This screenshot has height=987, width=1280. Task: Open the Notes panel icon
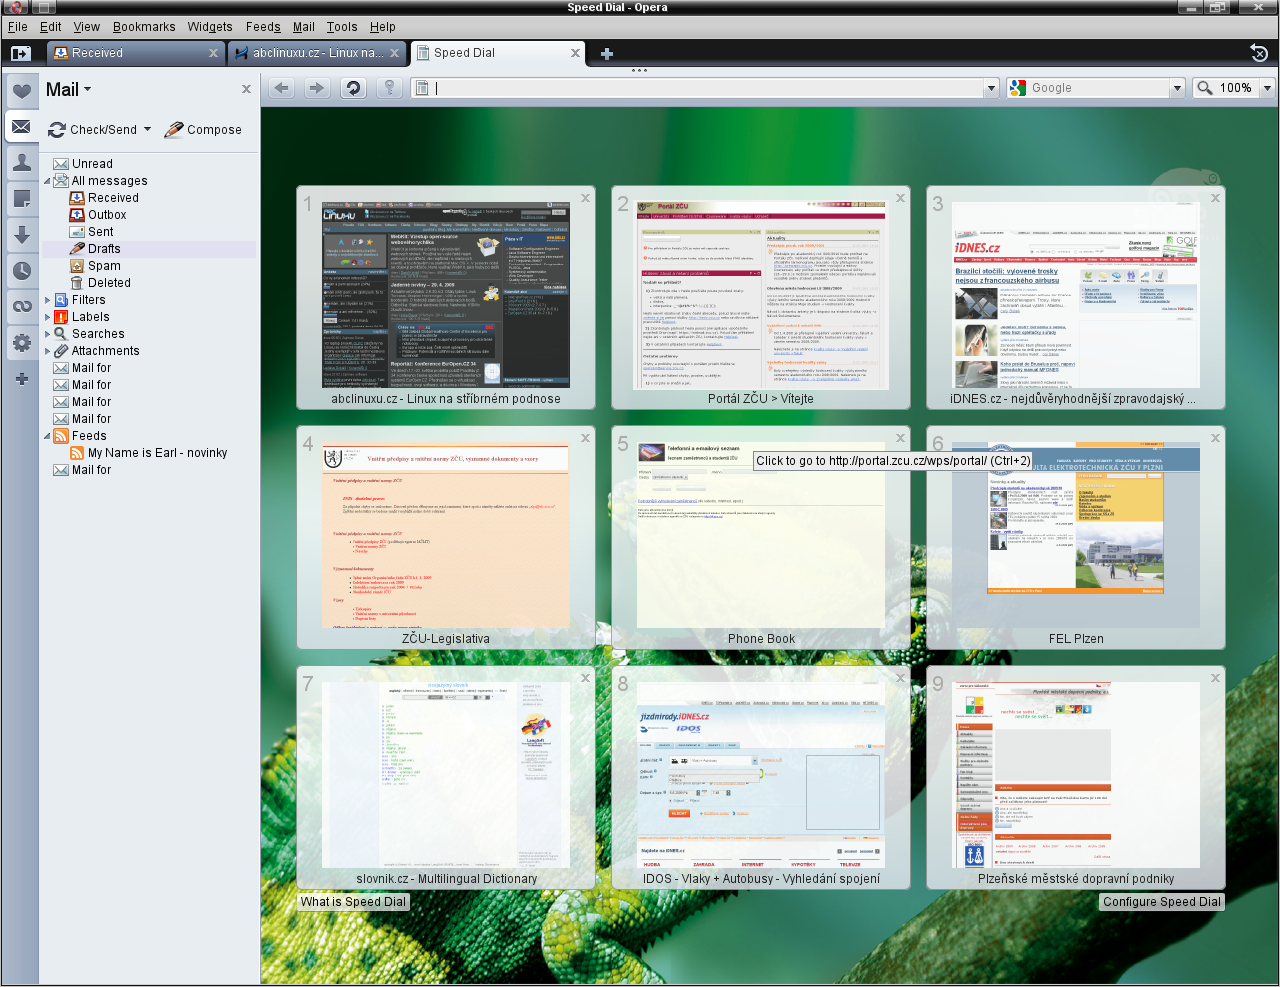tap(21, 198)
